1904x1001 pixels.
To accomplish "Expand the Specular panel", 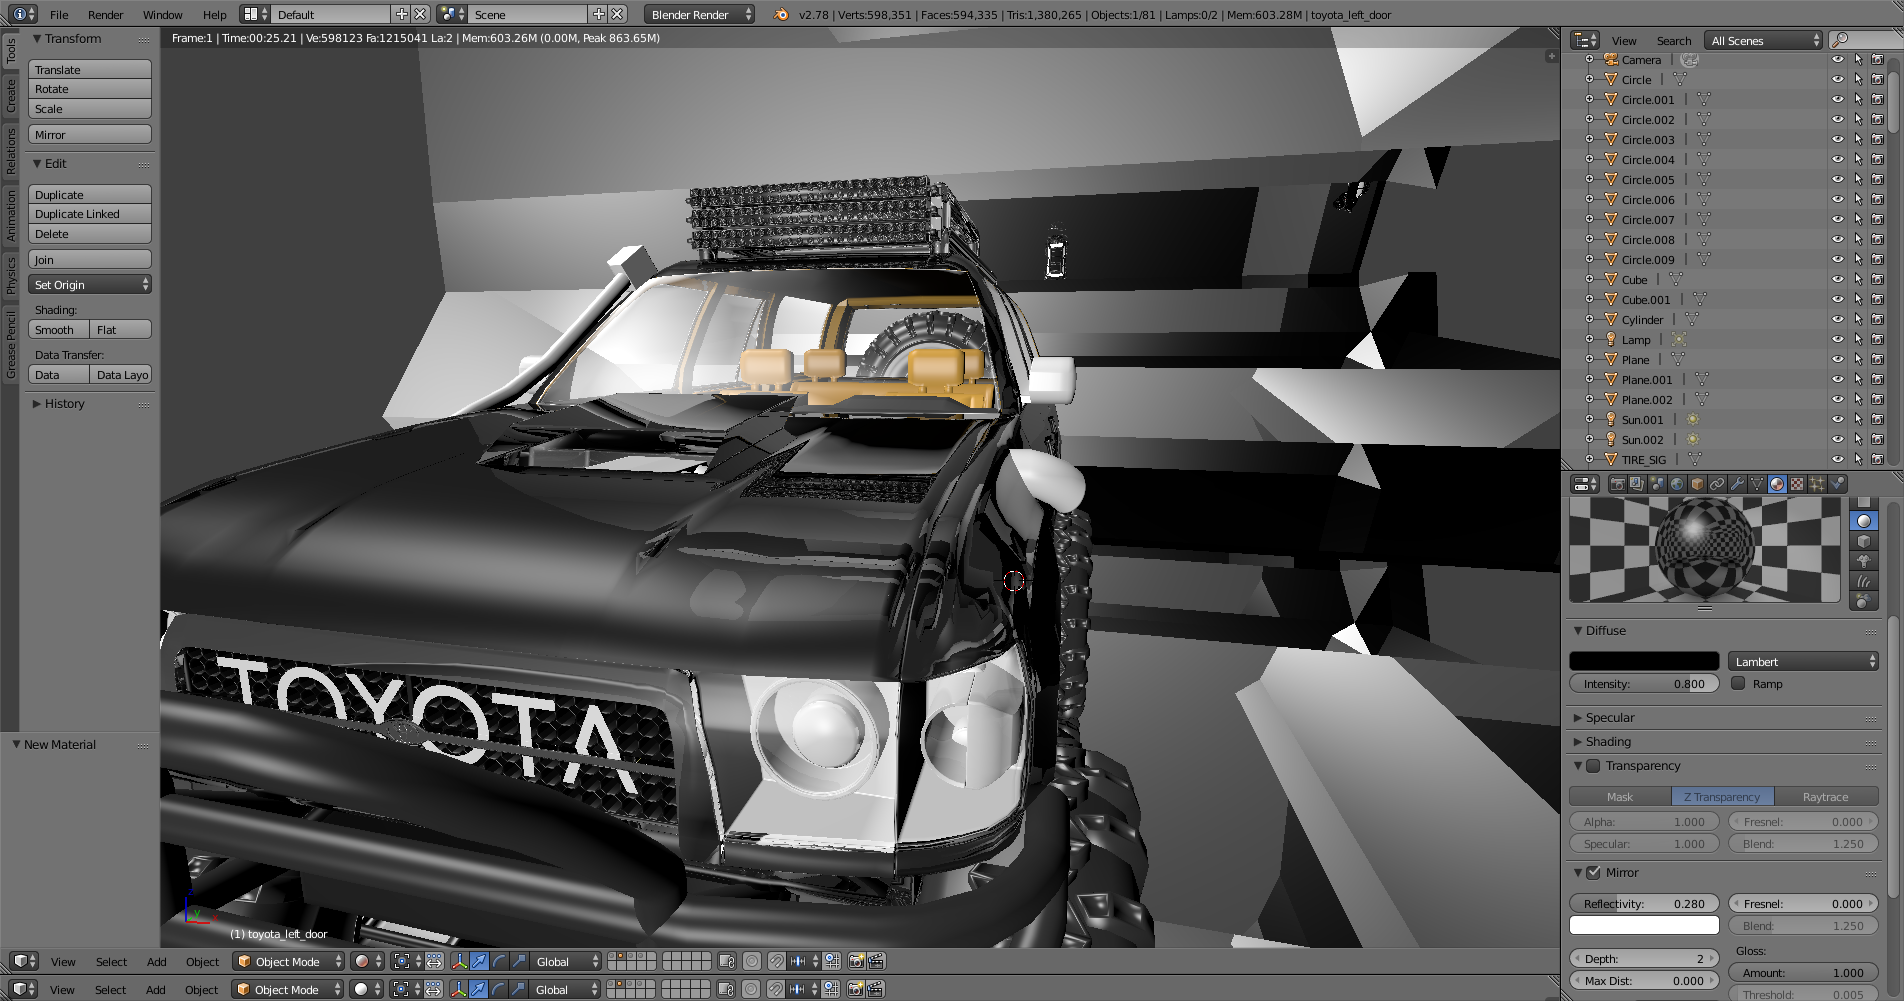I will click(x=1578, y=718).
